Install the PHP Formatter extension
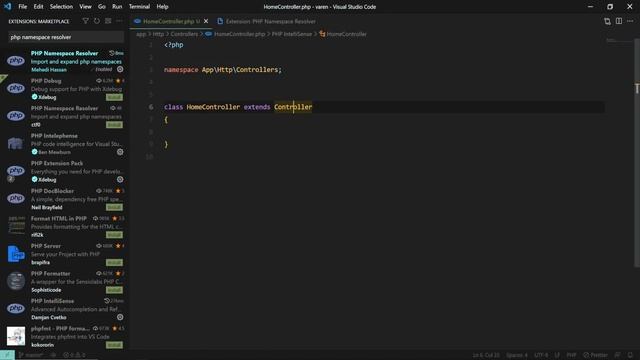The height and width of the screenshot is (360, 640). [x=114, y=290]
